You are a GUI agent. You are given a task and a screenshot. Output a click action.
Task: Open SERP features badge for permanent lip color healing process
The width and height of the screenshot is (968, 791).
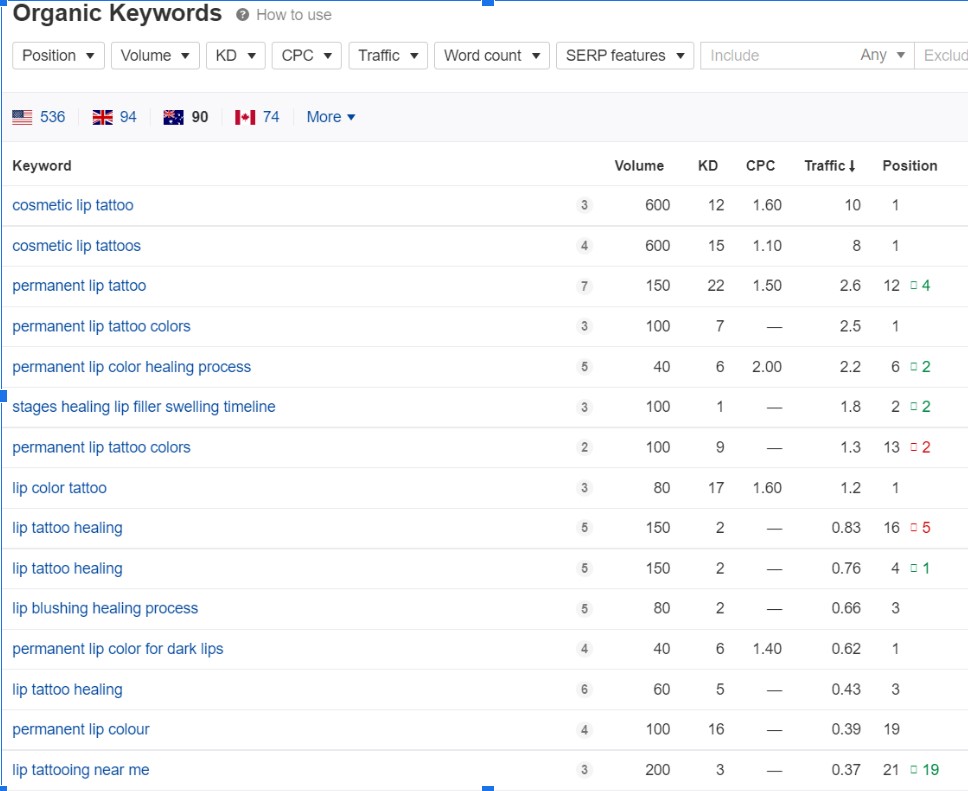point(584,367)
